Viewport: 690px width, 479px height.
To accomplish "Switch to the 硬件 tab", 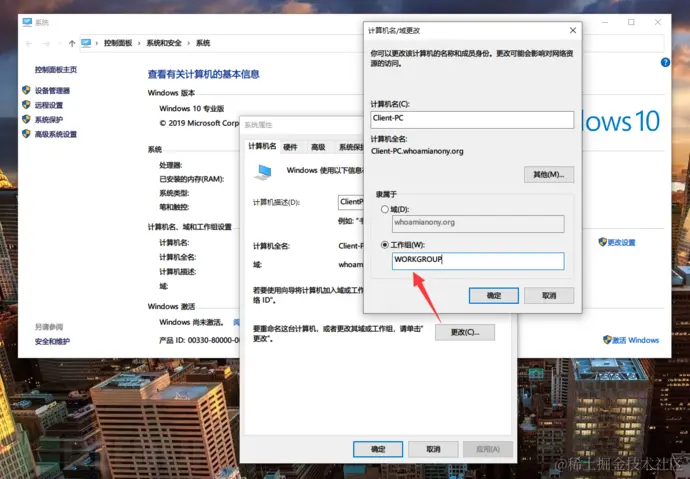I will point(290,147).
